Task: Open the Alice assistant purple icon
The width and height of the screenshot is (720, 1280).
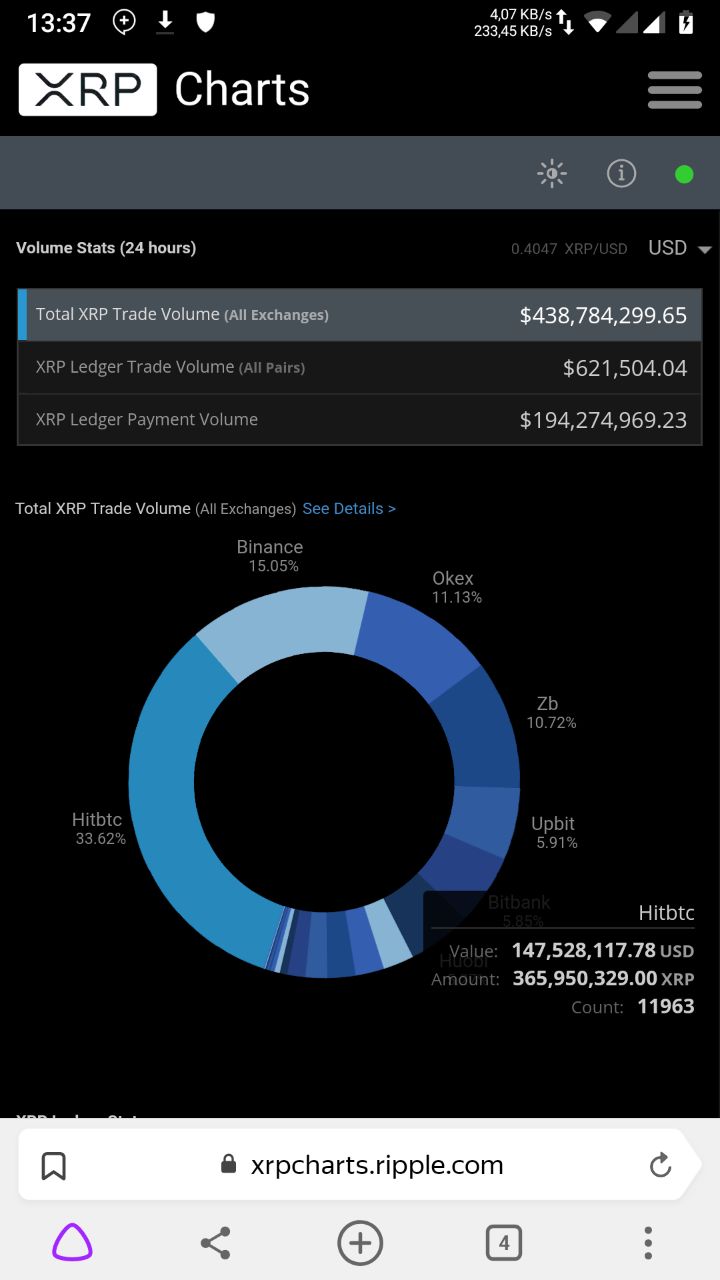Action: (72, 1243)
